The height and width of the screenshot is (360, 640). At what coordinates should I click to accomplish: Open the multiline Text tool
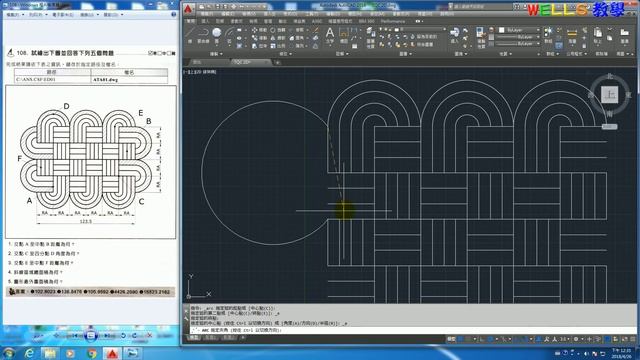(x=330, y=35)
